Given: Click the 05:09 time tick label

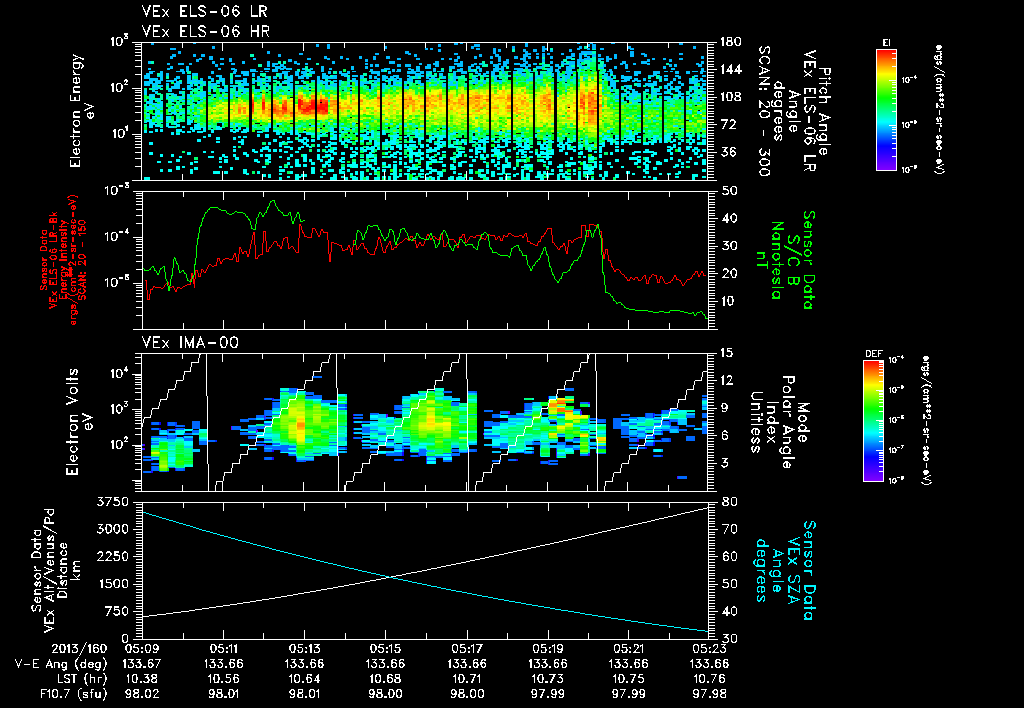Looking at the screenshot, I should [142, 650].
